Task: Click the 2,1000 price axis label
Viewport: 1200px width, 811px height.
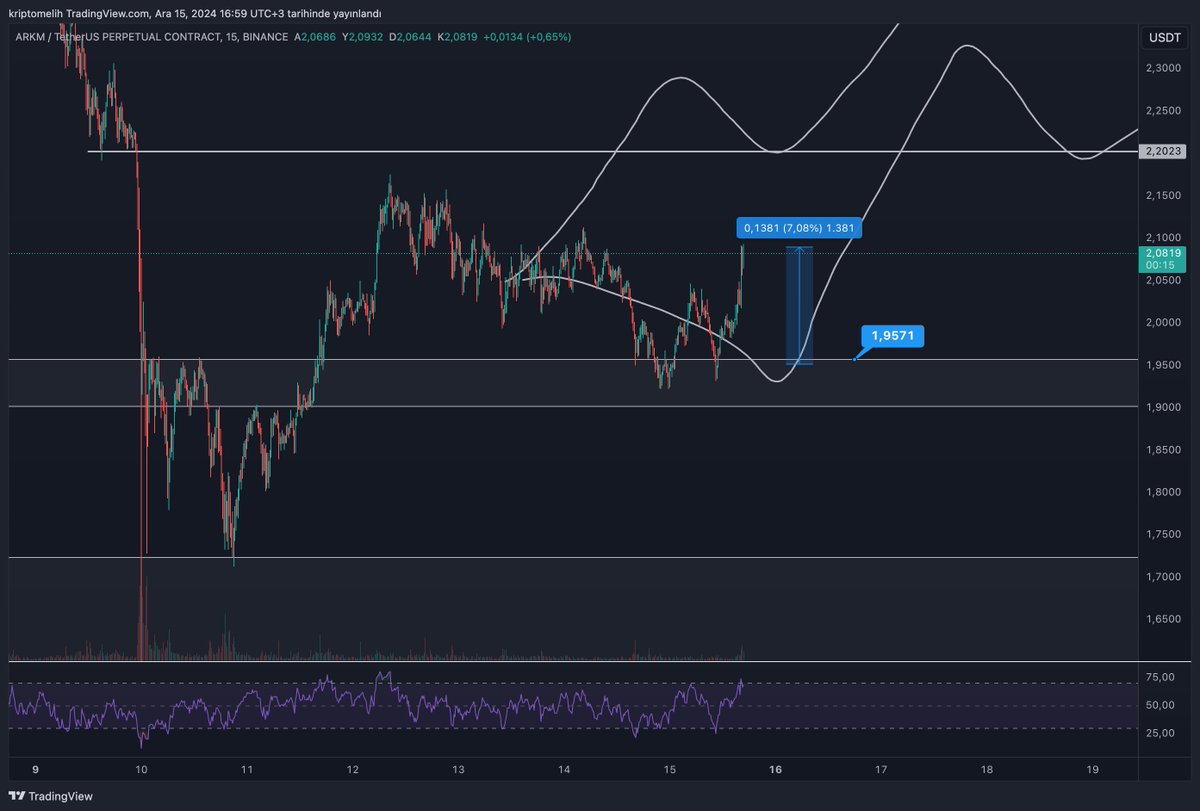Action: pyautogui.click(x=1164, y=237)
